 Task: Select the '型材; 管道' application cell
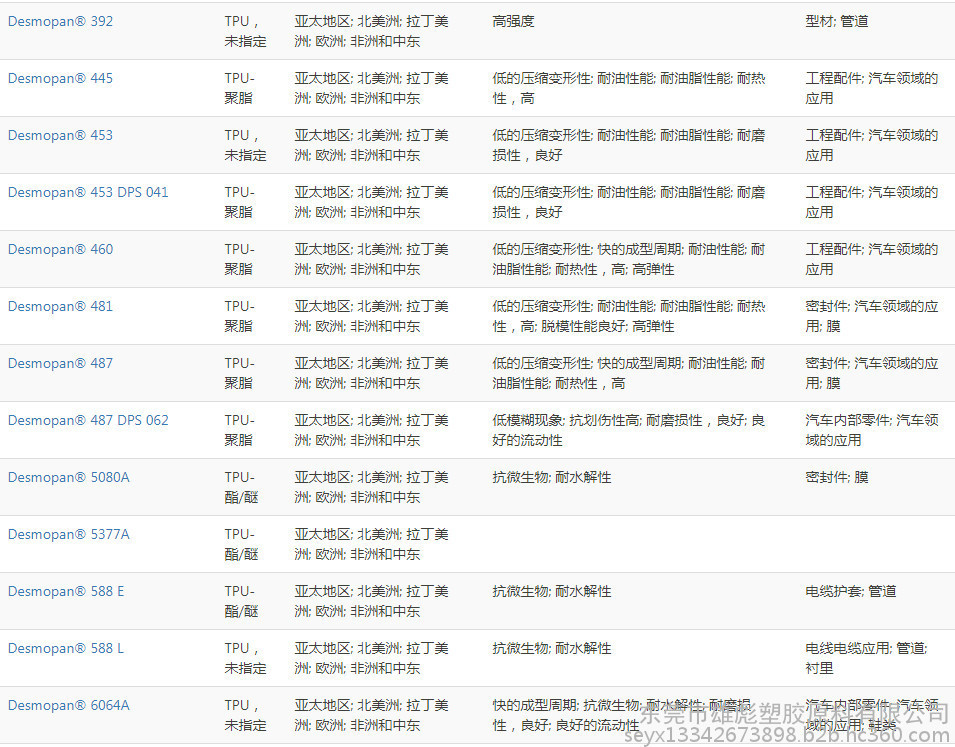[836, 21]
